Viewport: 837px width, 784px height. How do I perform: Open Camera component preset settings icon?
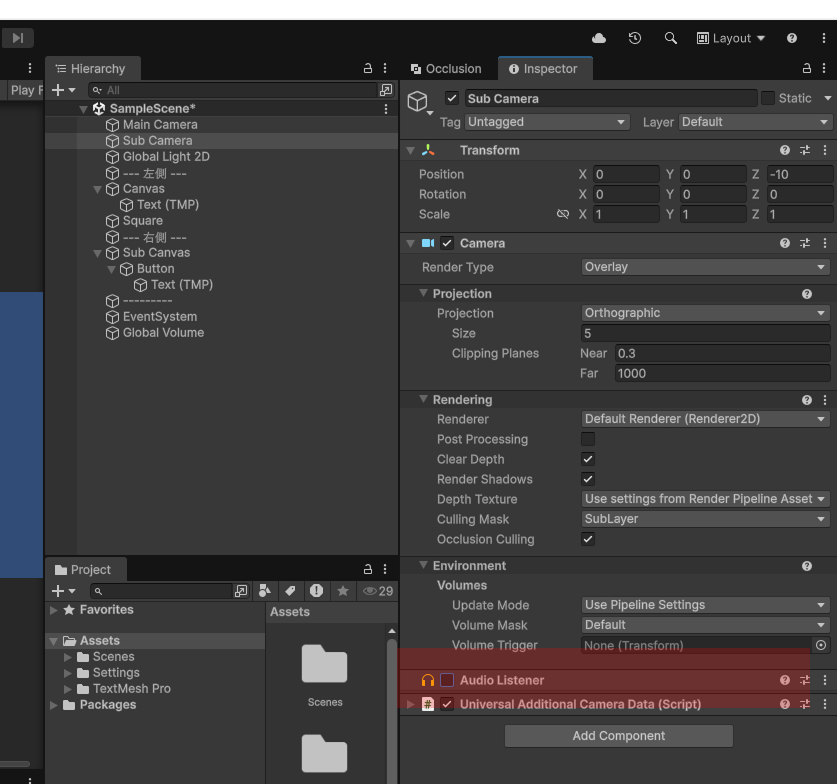[x=805, y=243]
